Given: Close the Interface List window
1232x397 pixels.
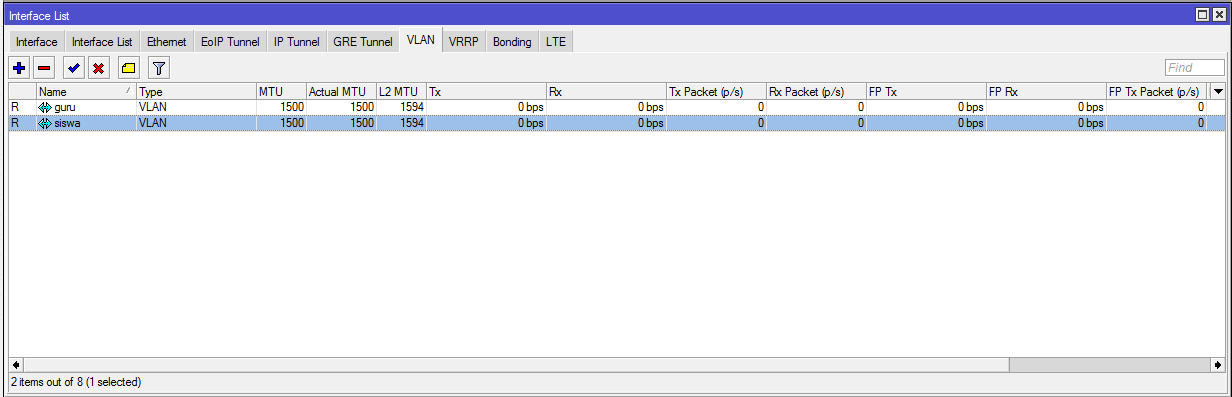Looking at the screenshot, I should pyautogui.click(x=1218, y=15).
